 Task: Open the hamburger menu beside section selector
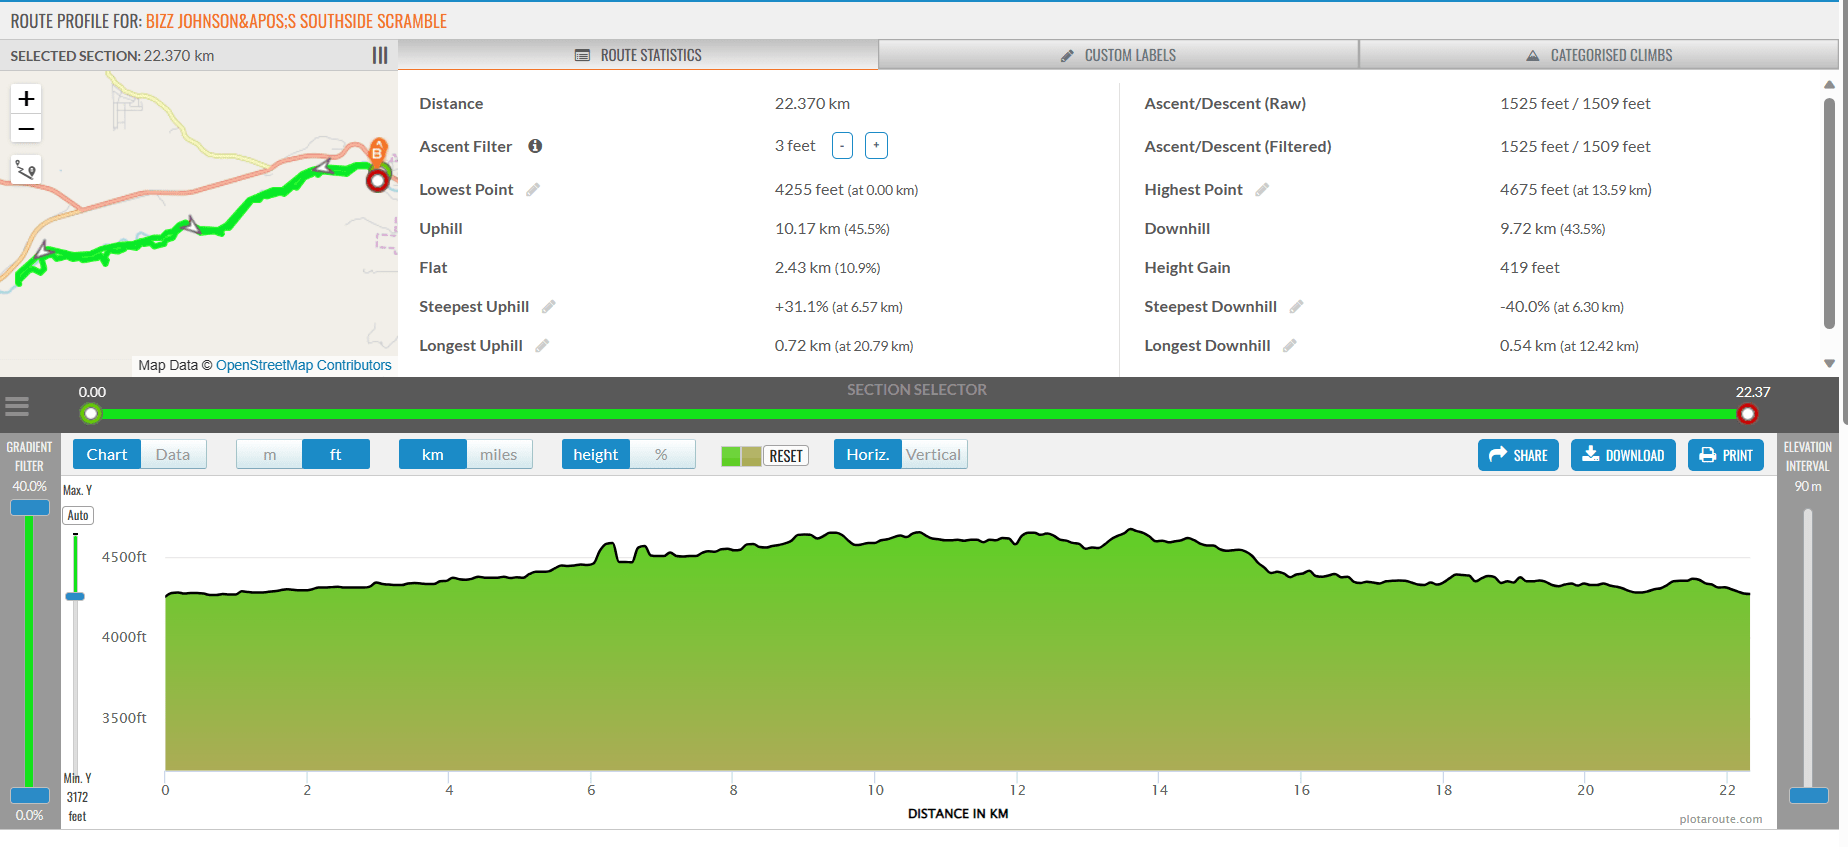coord(17,406)
